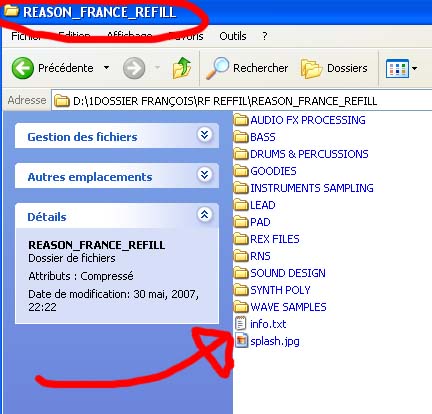432x414 pixels.
Task: Select the PAD folder icon
Action: [241, 222]
